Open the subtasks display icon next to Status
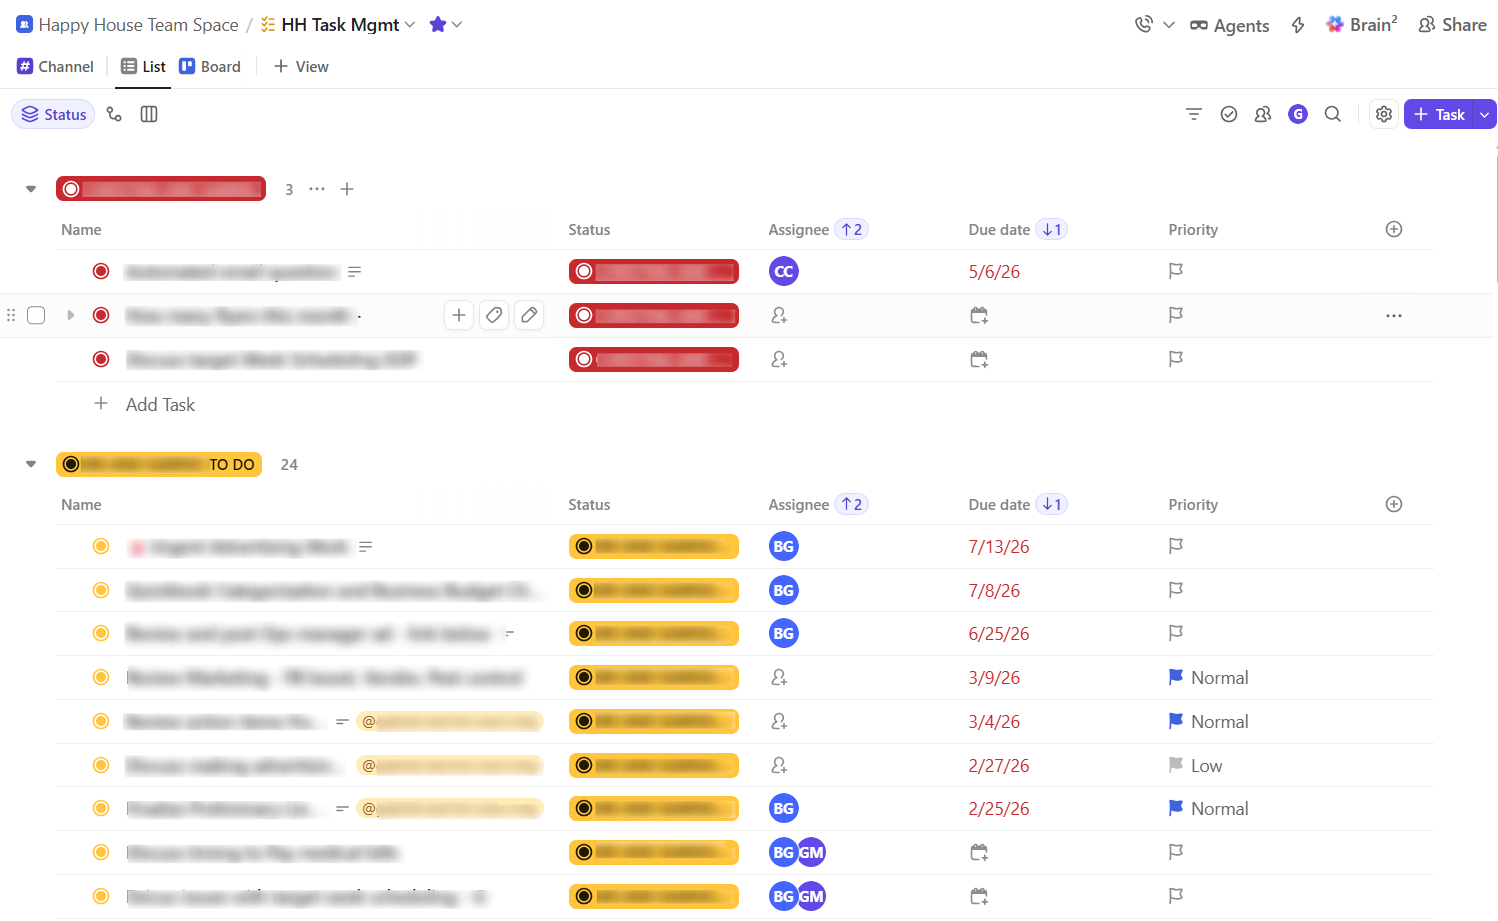Screen dimensions: 1498x921 tap(114, 114)
